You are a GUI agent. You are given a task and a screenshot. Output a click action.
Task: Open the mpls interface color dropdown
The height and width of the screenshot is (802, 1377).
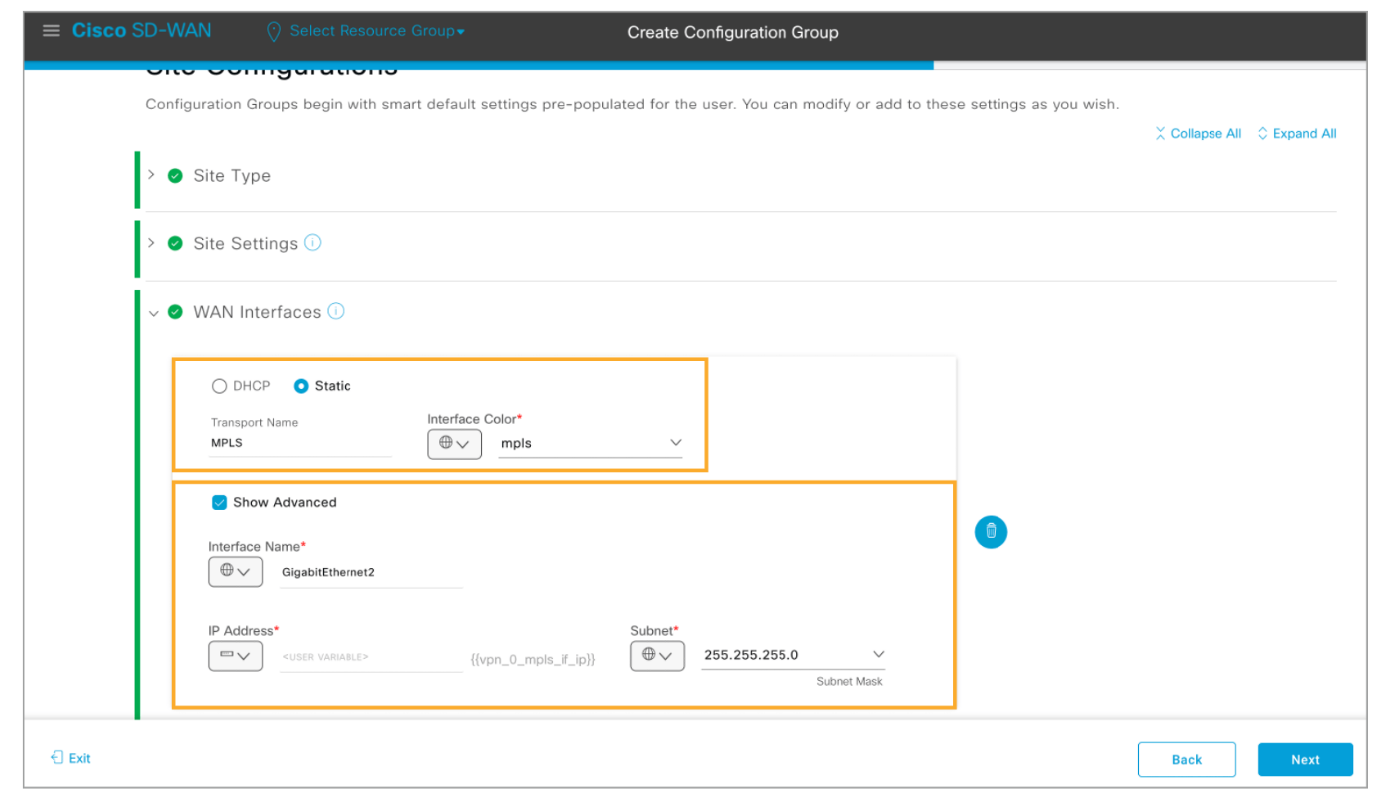[x=590, y=443]
